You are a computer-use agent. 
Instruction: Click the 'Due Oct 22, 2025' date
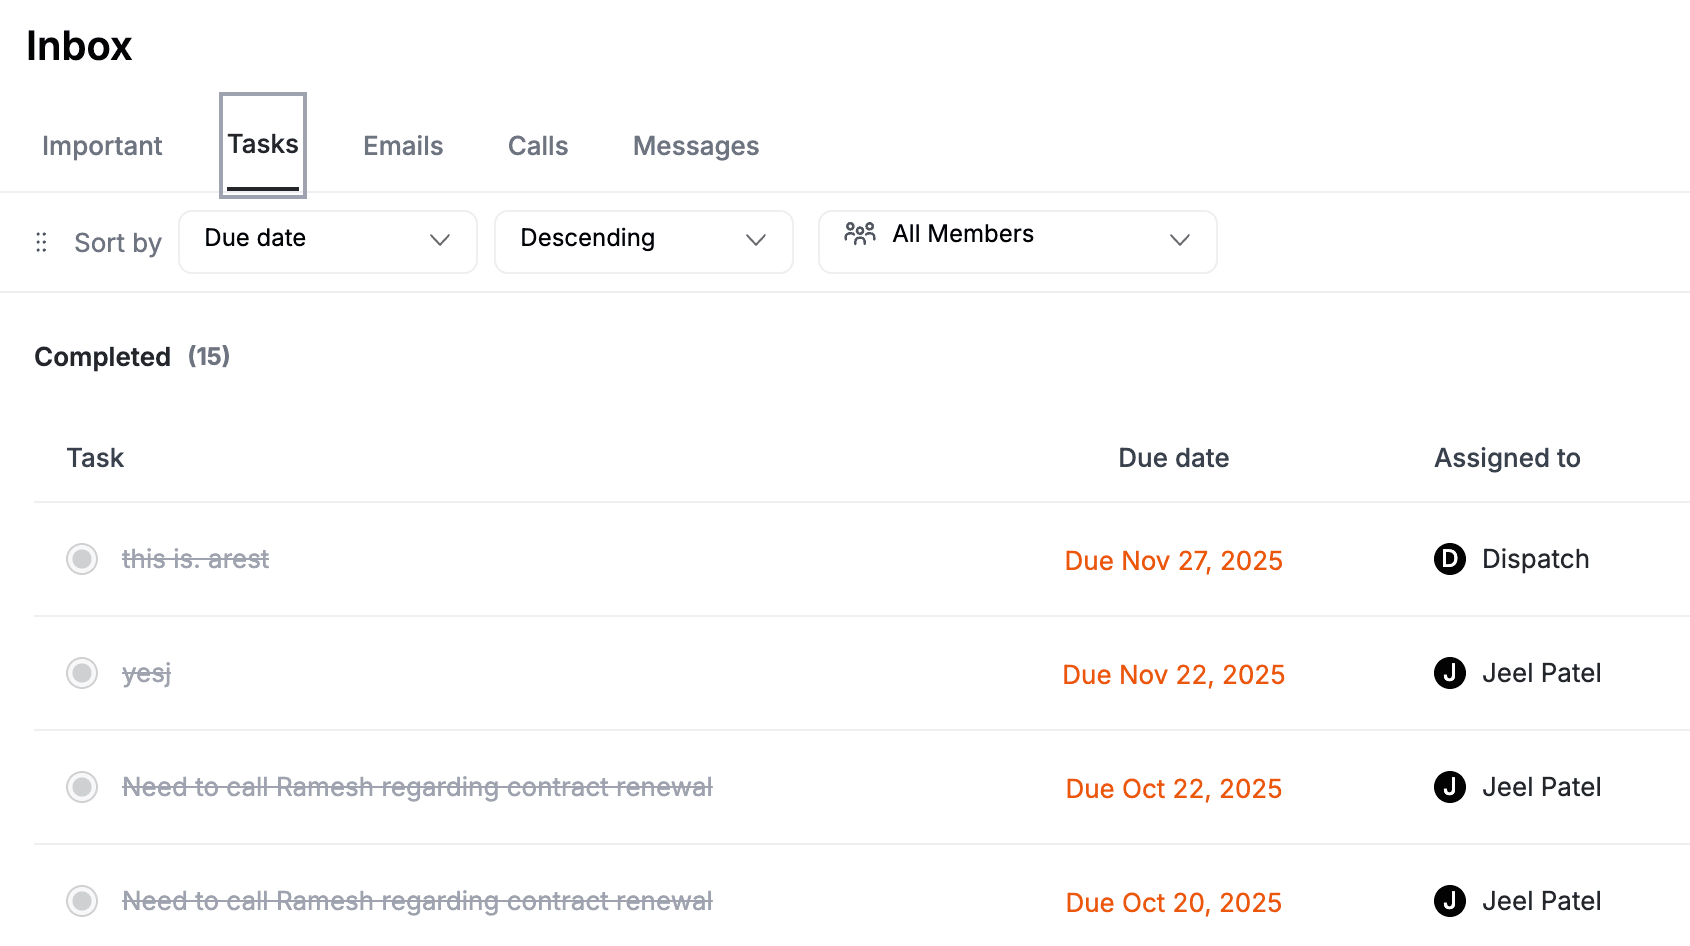[x=1174, y=789]
